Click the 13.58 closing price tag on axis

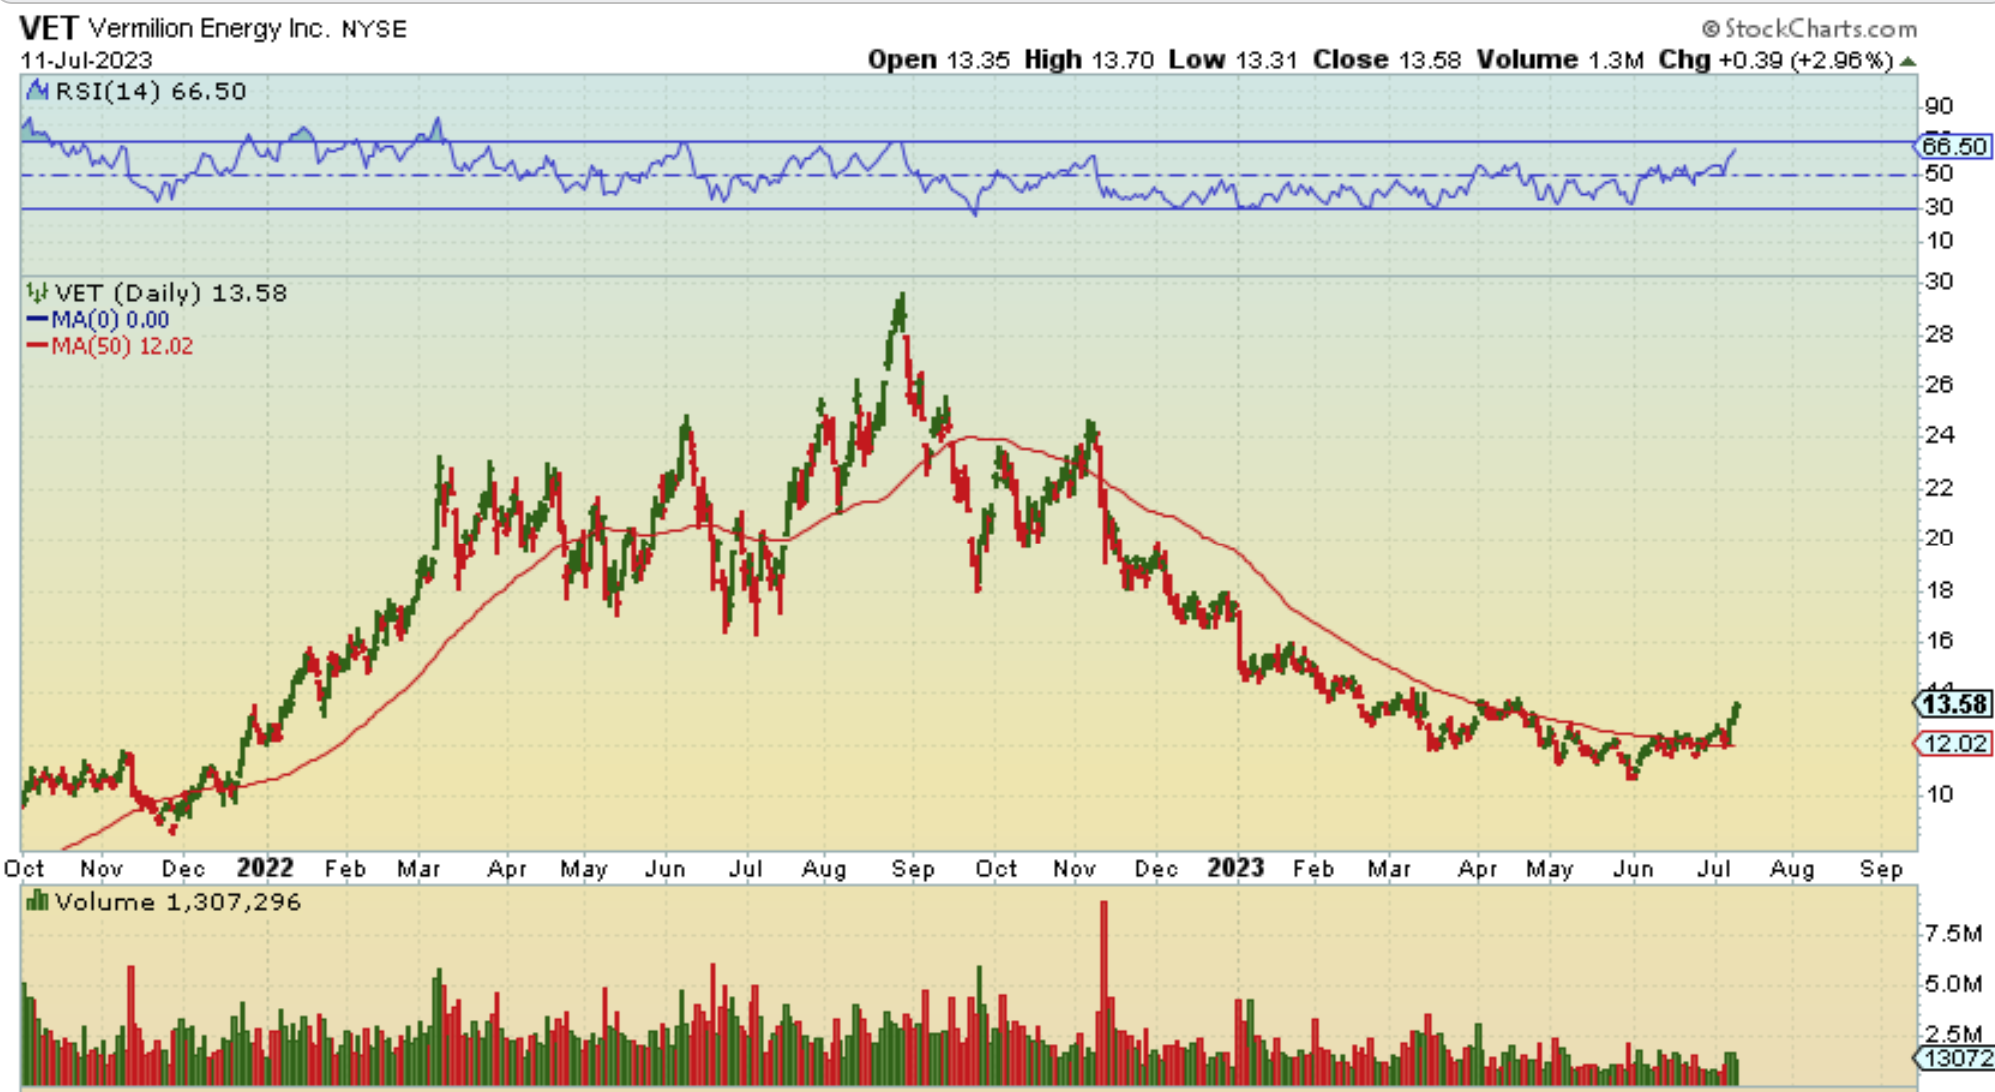[1954, 704]
